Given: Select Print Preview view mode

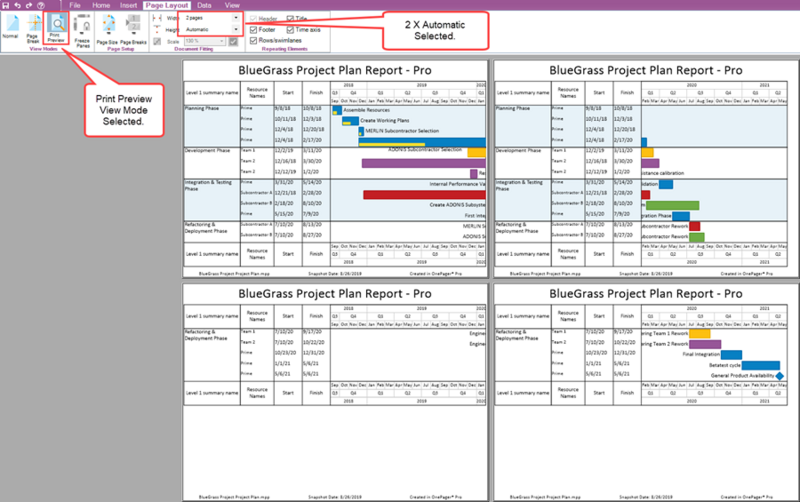Looking at the screenshot, I should coord(56,28).
